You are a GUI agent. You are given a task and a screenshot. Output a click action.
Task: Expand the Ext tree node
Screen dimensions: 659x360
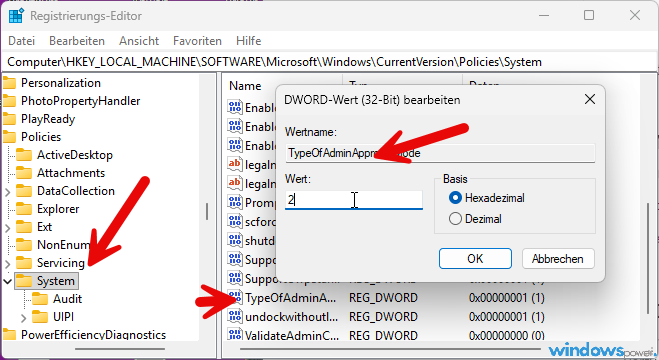pyautogui.click(x=8, y=228)
